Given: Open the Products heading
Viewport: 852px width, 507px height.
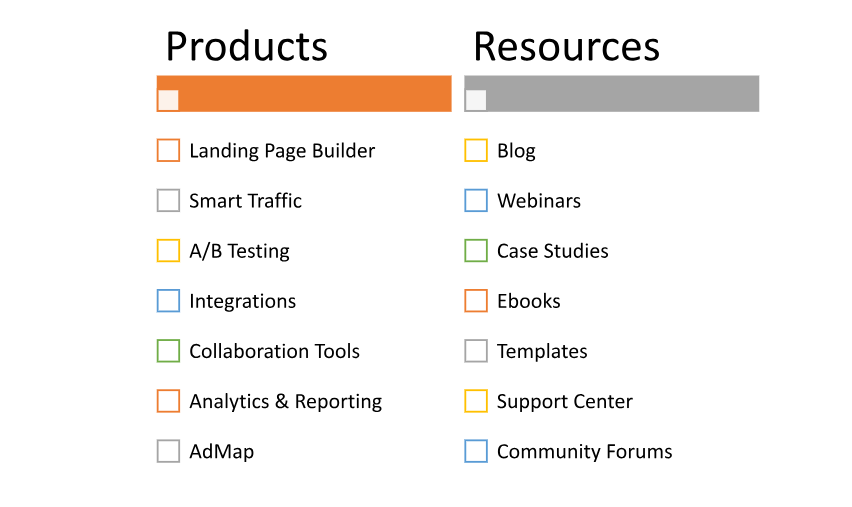Looking at the screenshot, I should tap(247, 47).
